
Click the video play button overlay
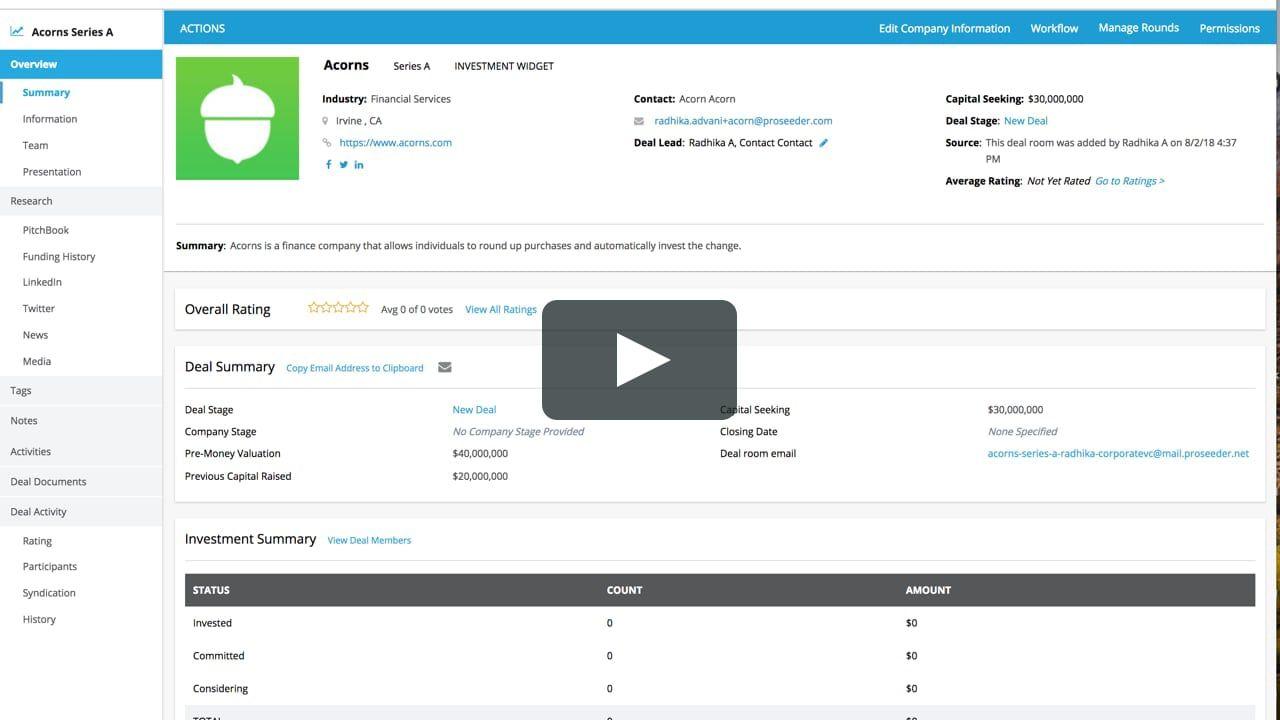(x=639, y=360)
